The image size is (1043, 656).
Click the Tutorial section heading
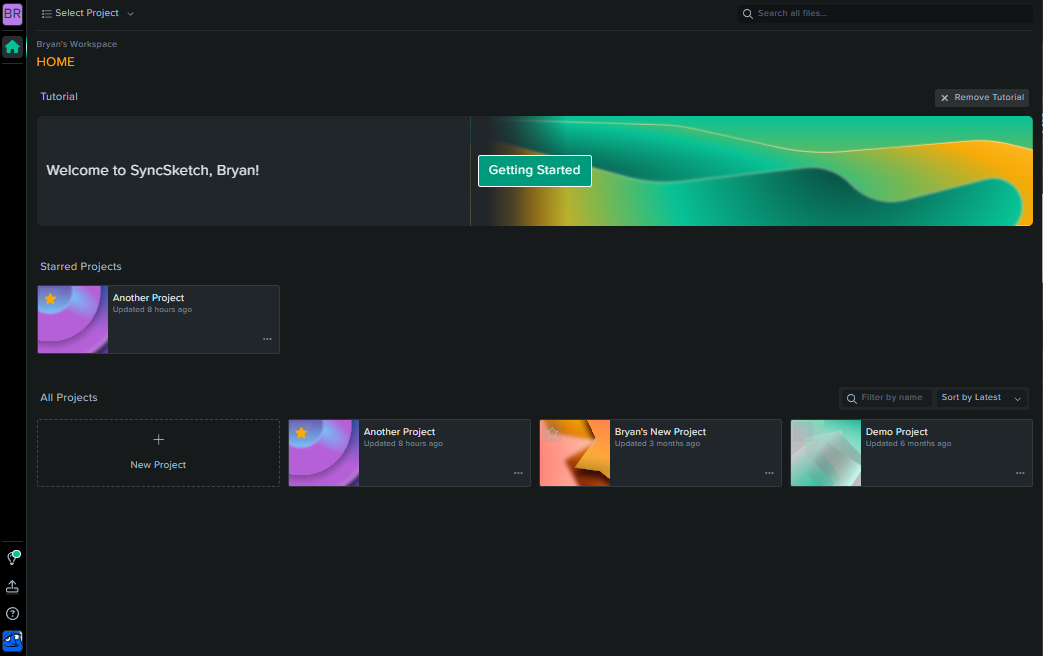click(59, 96)
